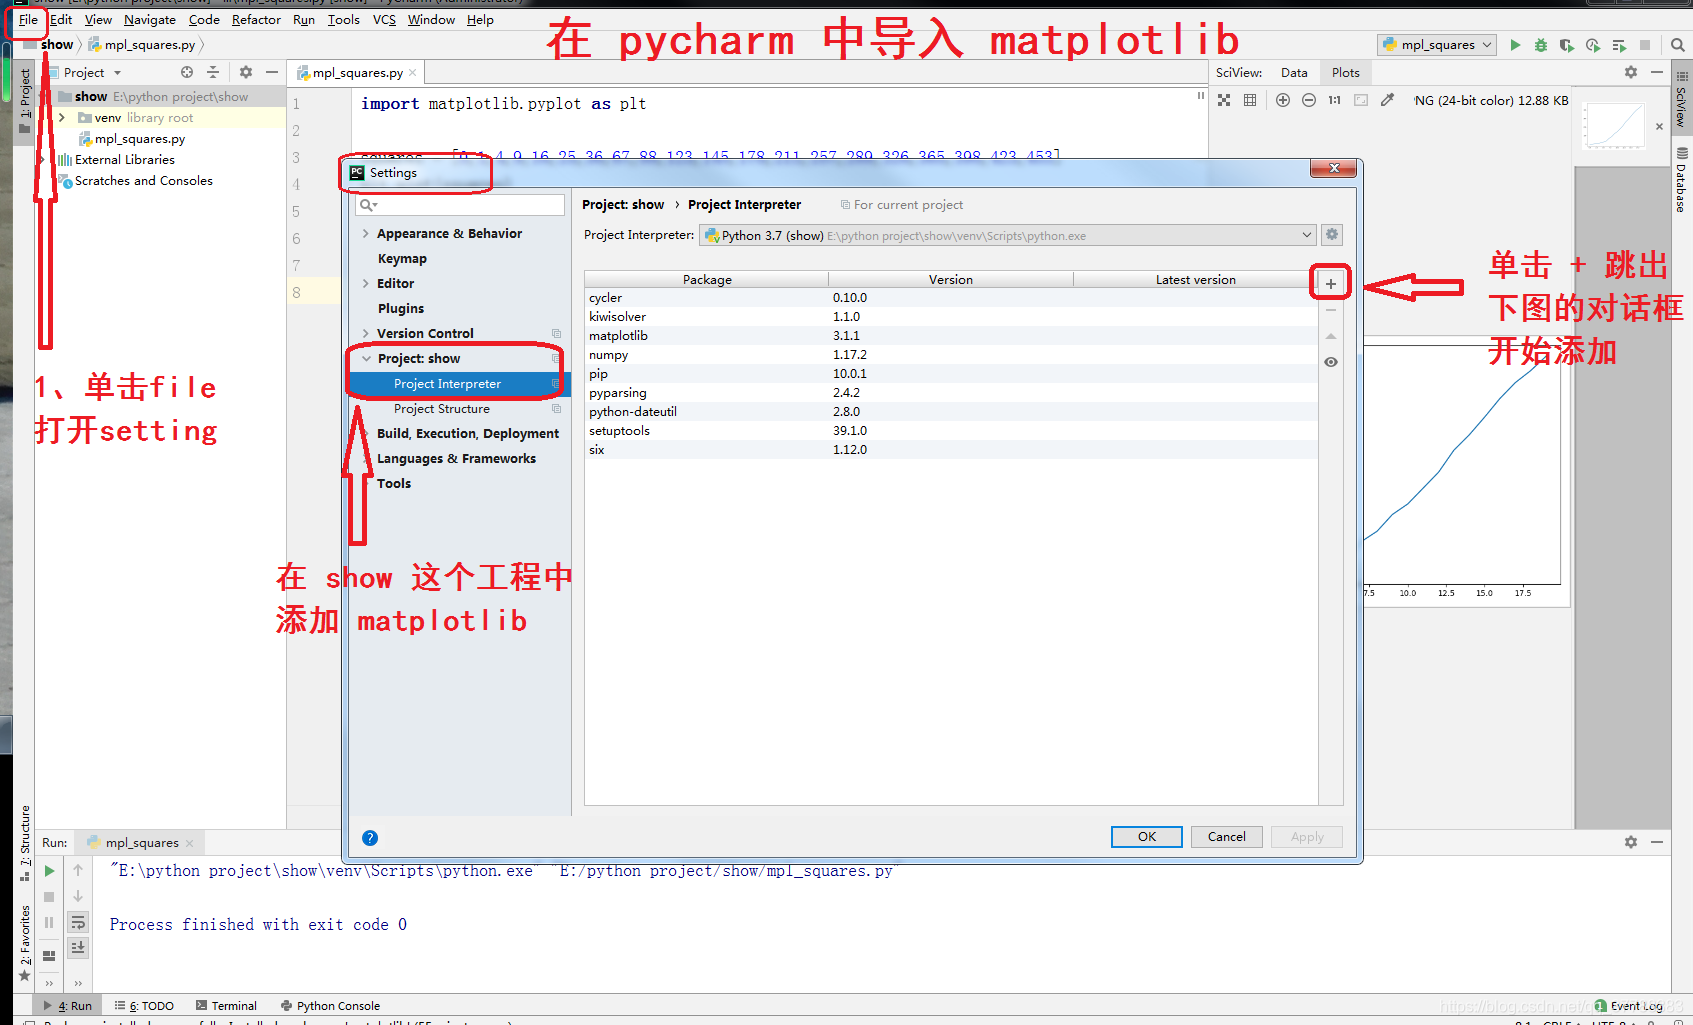Select the numpy package row

click(x=950, y=355)
